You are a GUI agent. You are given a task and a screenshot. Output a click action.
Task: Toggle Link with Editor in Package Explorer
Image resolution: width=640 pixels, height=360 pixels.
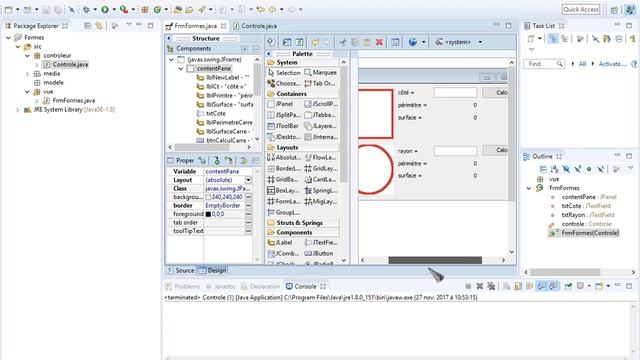[99, 26]
